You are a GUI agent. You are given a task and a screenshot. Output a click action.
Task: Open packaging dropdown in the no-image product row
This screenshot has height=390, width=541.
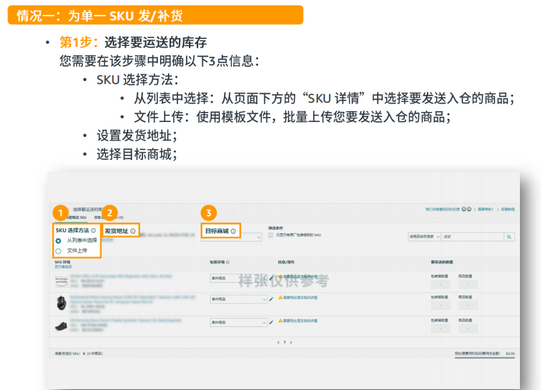click(x=239, y=278)
